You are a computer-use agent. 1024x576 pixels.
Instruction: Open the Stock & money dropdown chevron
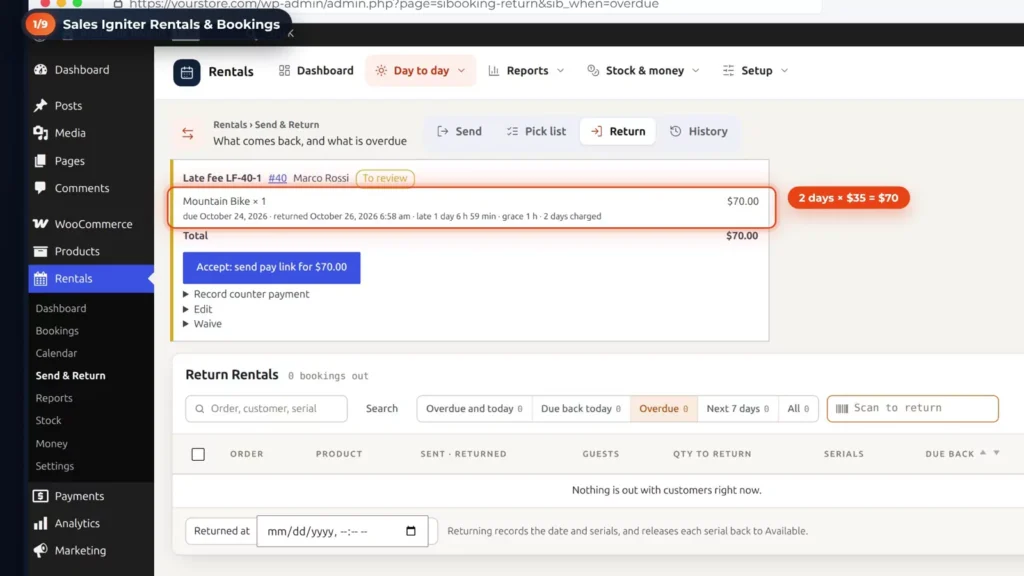(696, 71)
